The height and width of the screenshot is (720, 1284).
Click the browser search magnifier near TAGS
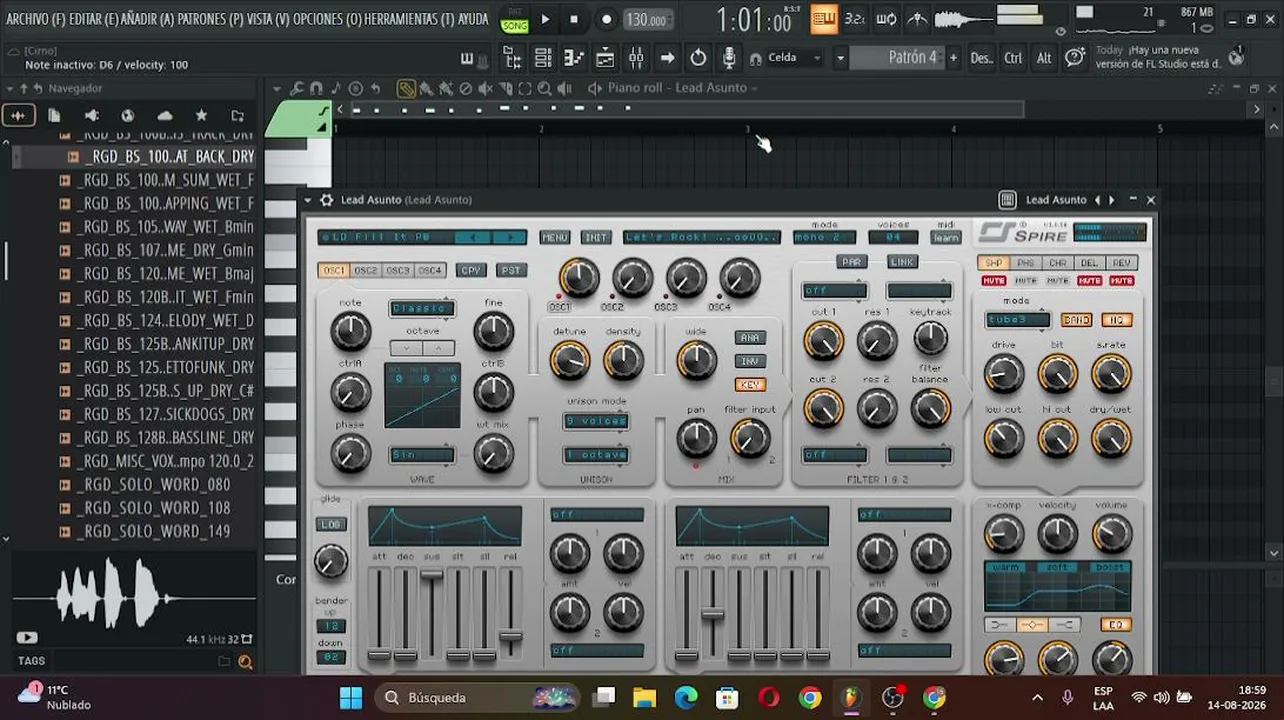click(x=245, y=661)
